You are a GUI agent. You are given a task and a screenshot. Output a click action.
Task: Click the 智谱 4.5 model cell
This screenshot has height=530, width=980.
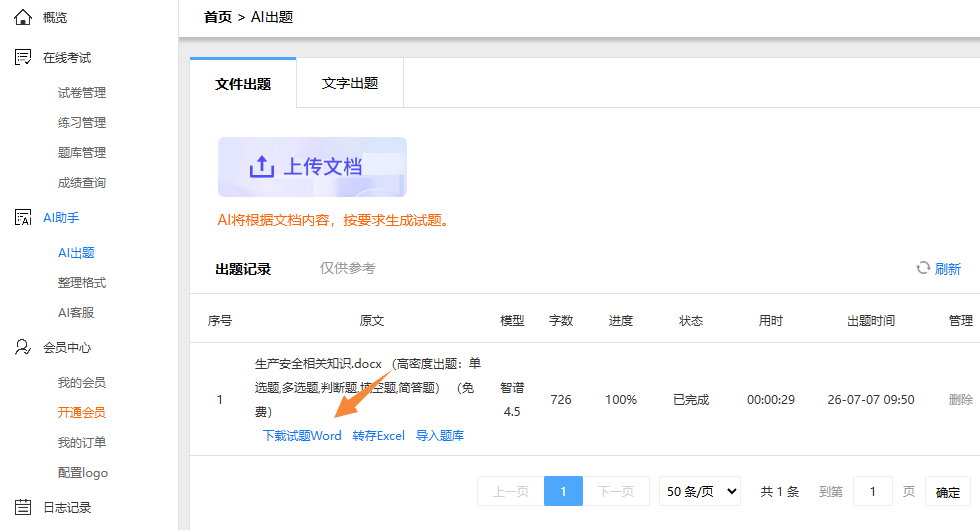pyautogui.click(x=512, y=399)
